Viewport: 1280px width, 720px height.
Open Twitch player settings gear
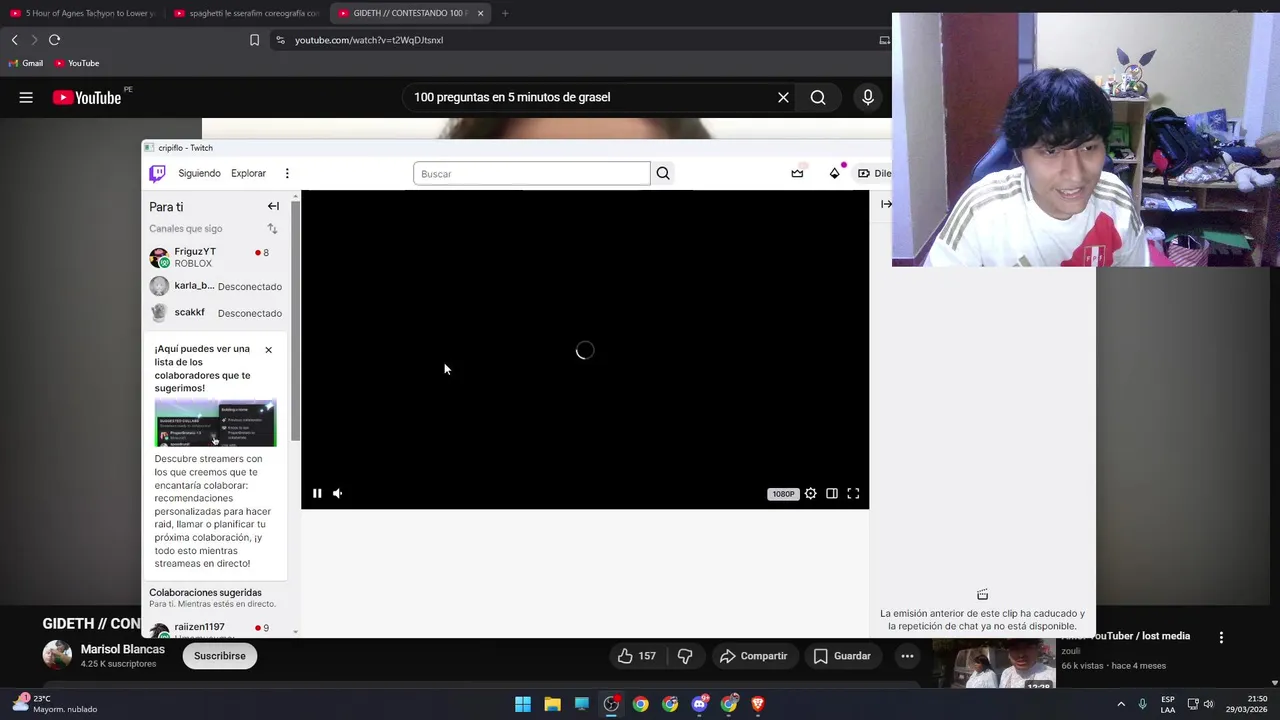point(811,493)
